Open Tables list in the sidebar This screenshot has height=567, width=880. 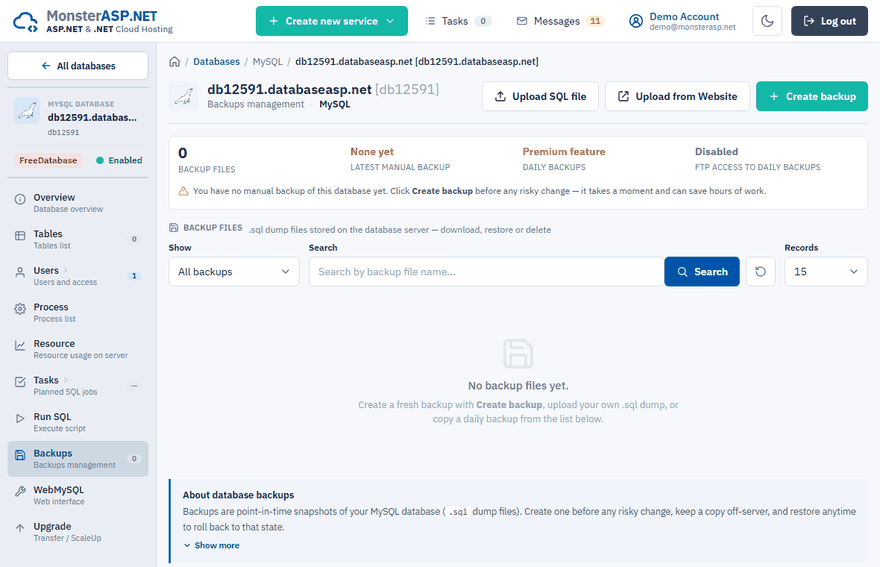tap(78, 239)
